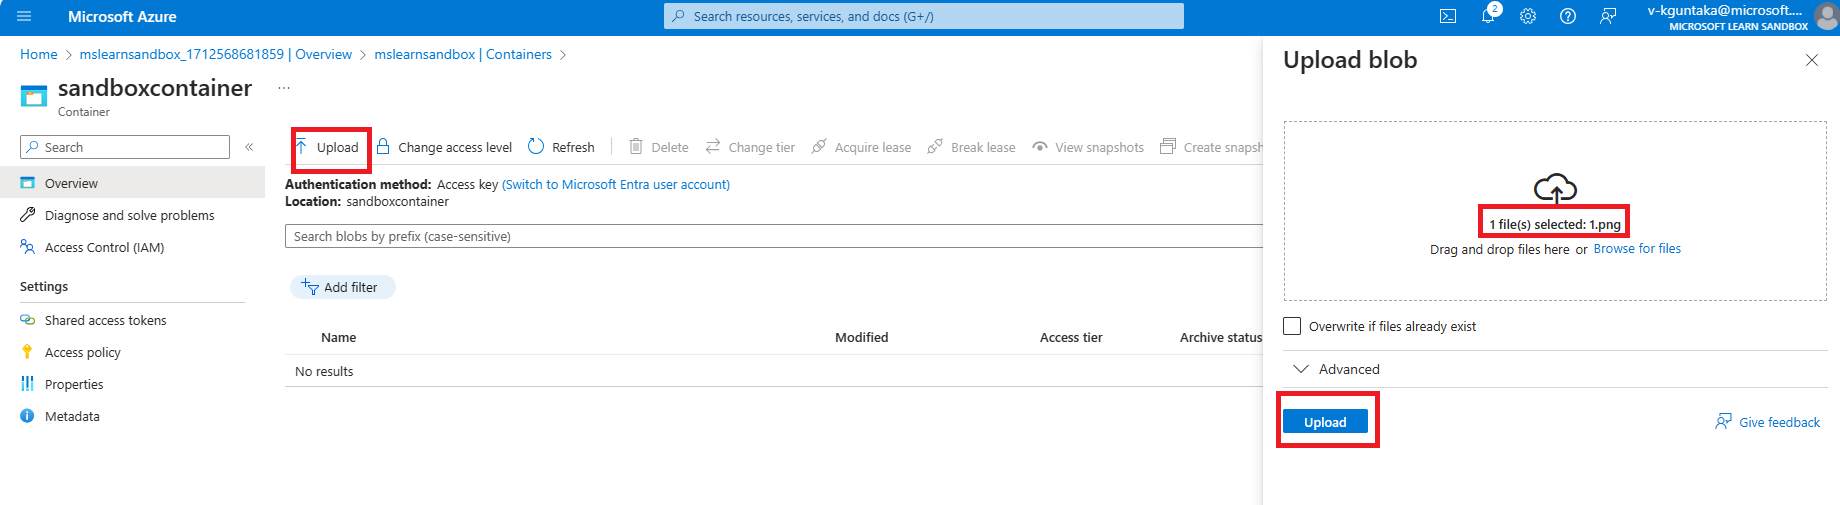Collapse the left sidebar menu

[x=249, y=147]
